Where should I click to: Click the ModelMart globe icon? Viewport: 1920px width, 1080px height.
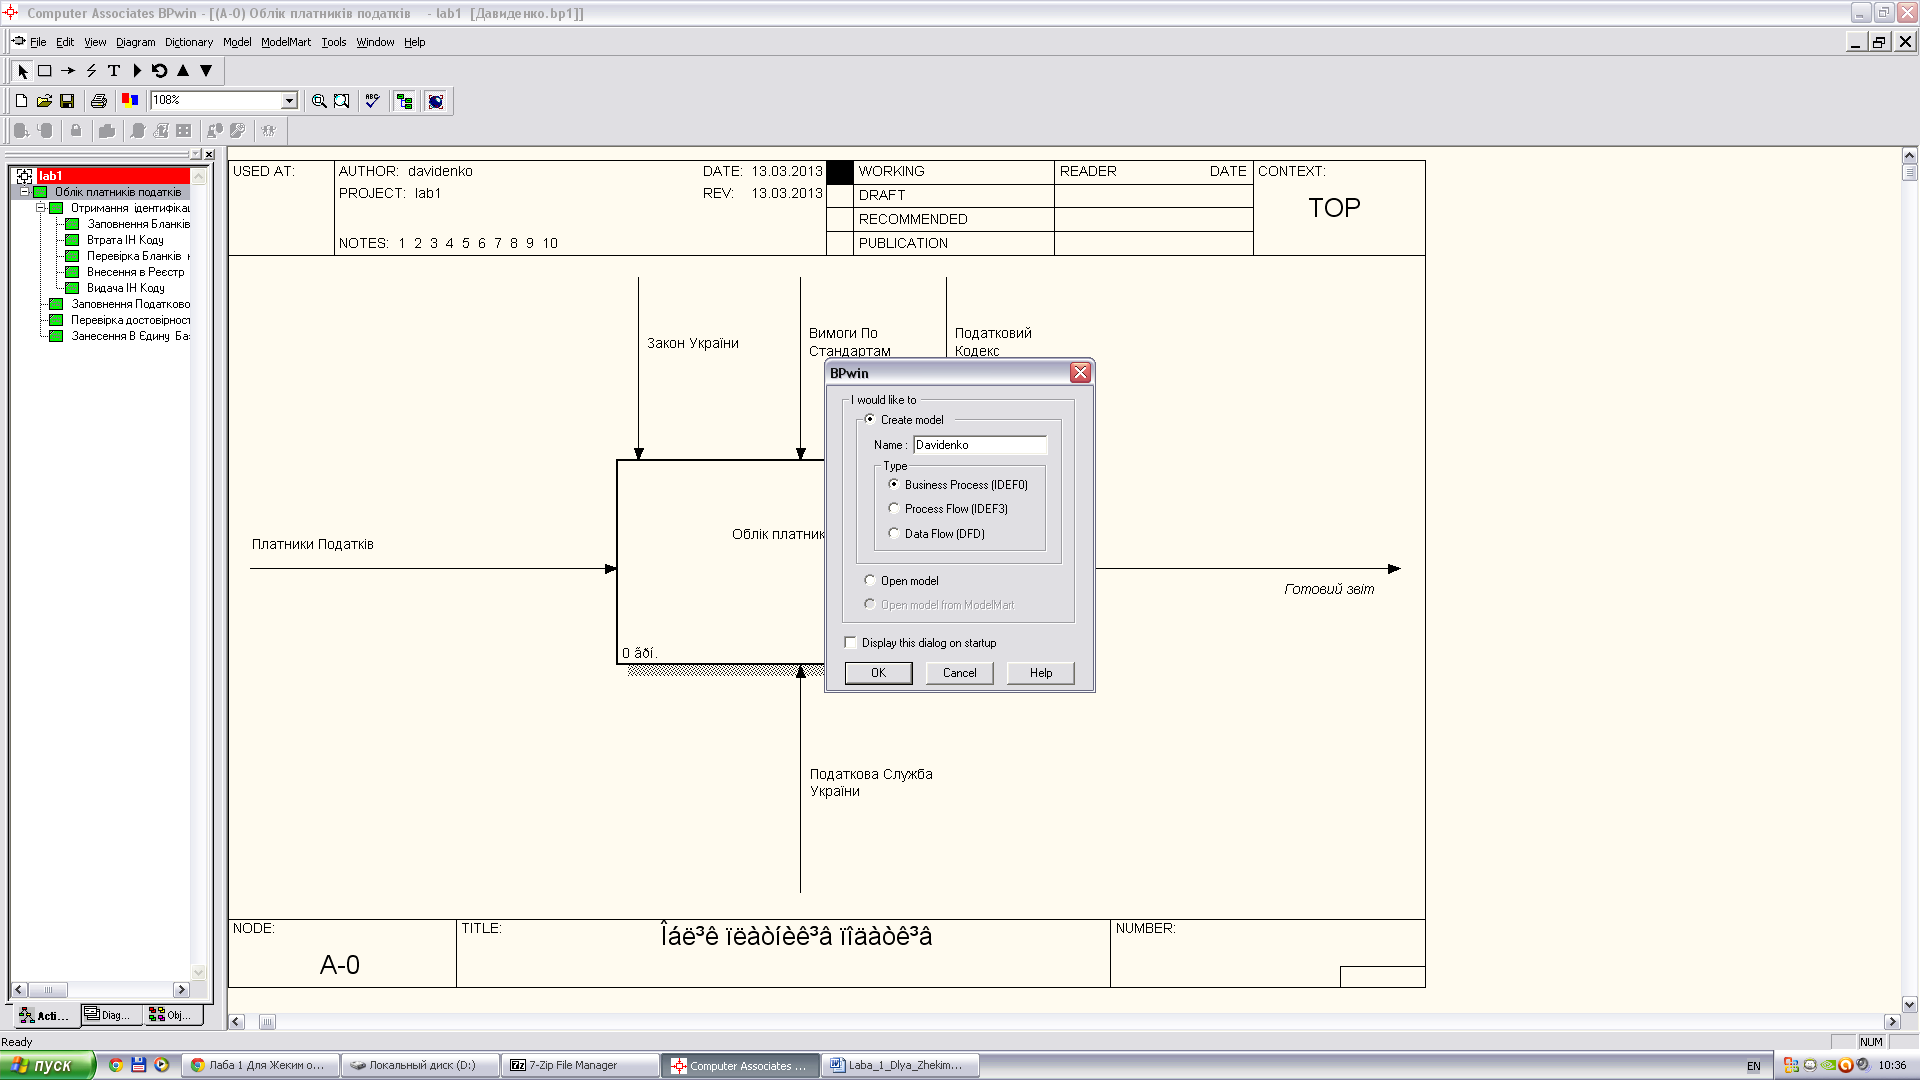(x=435, y=101)
